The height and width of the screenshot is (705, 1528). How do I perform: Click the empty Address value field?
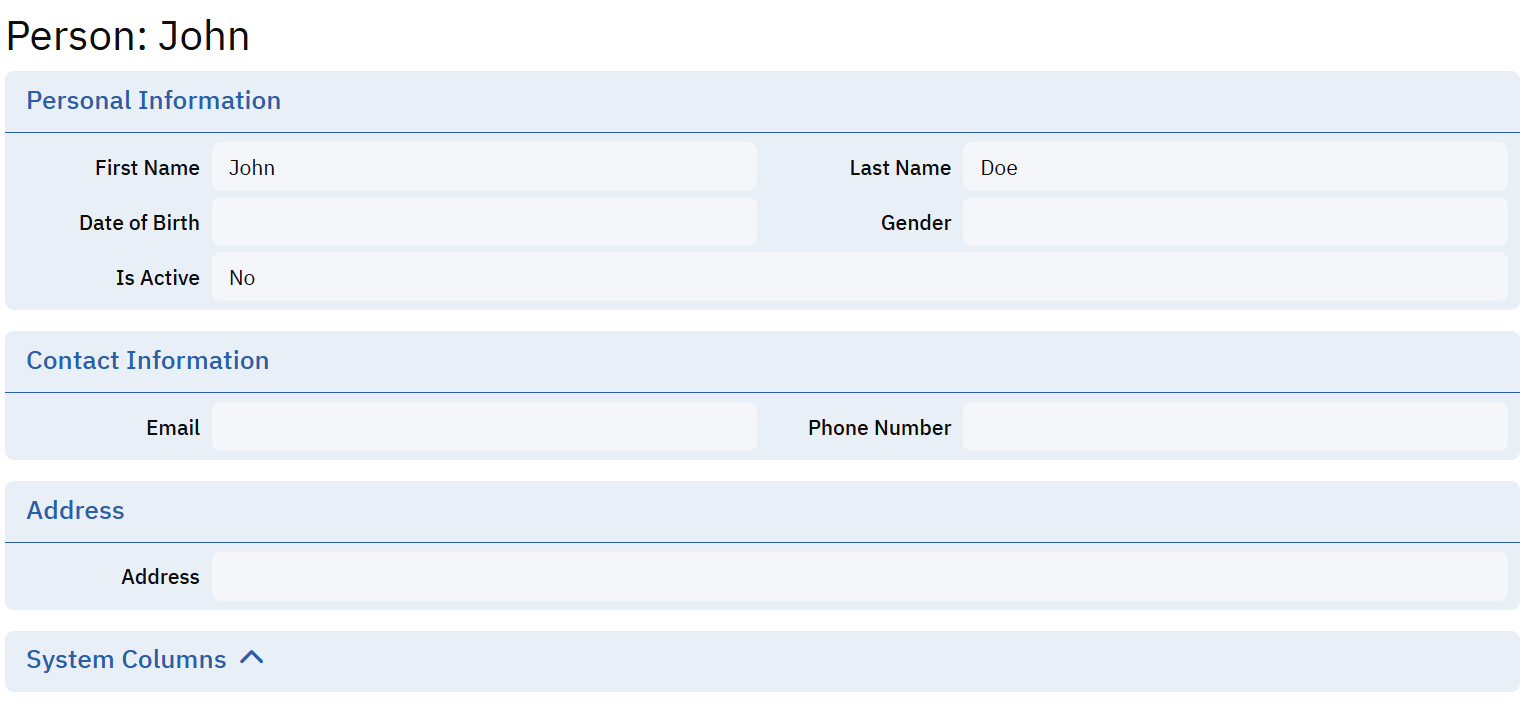coord(858,577)
